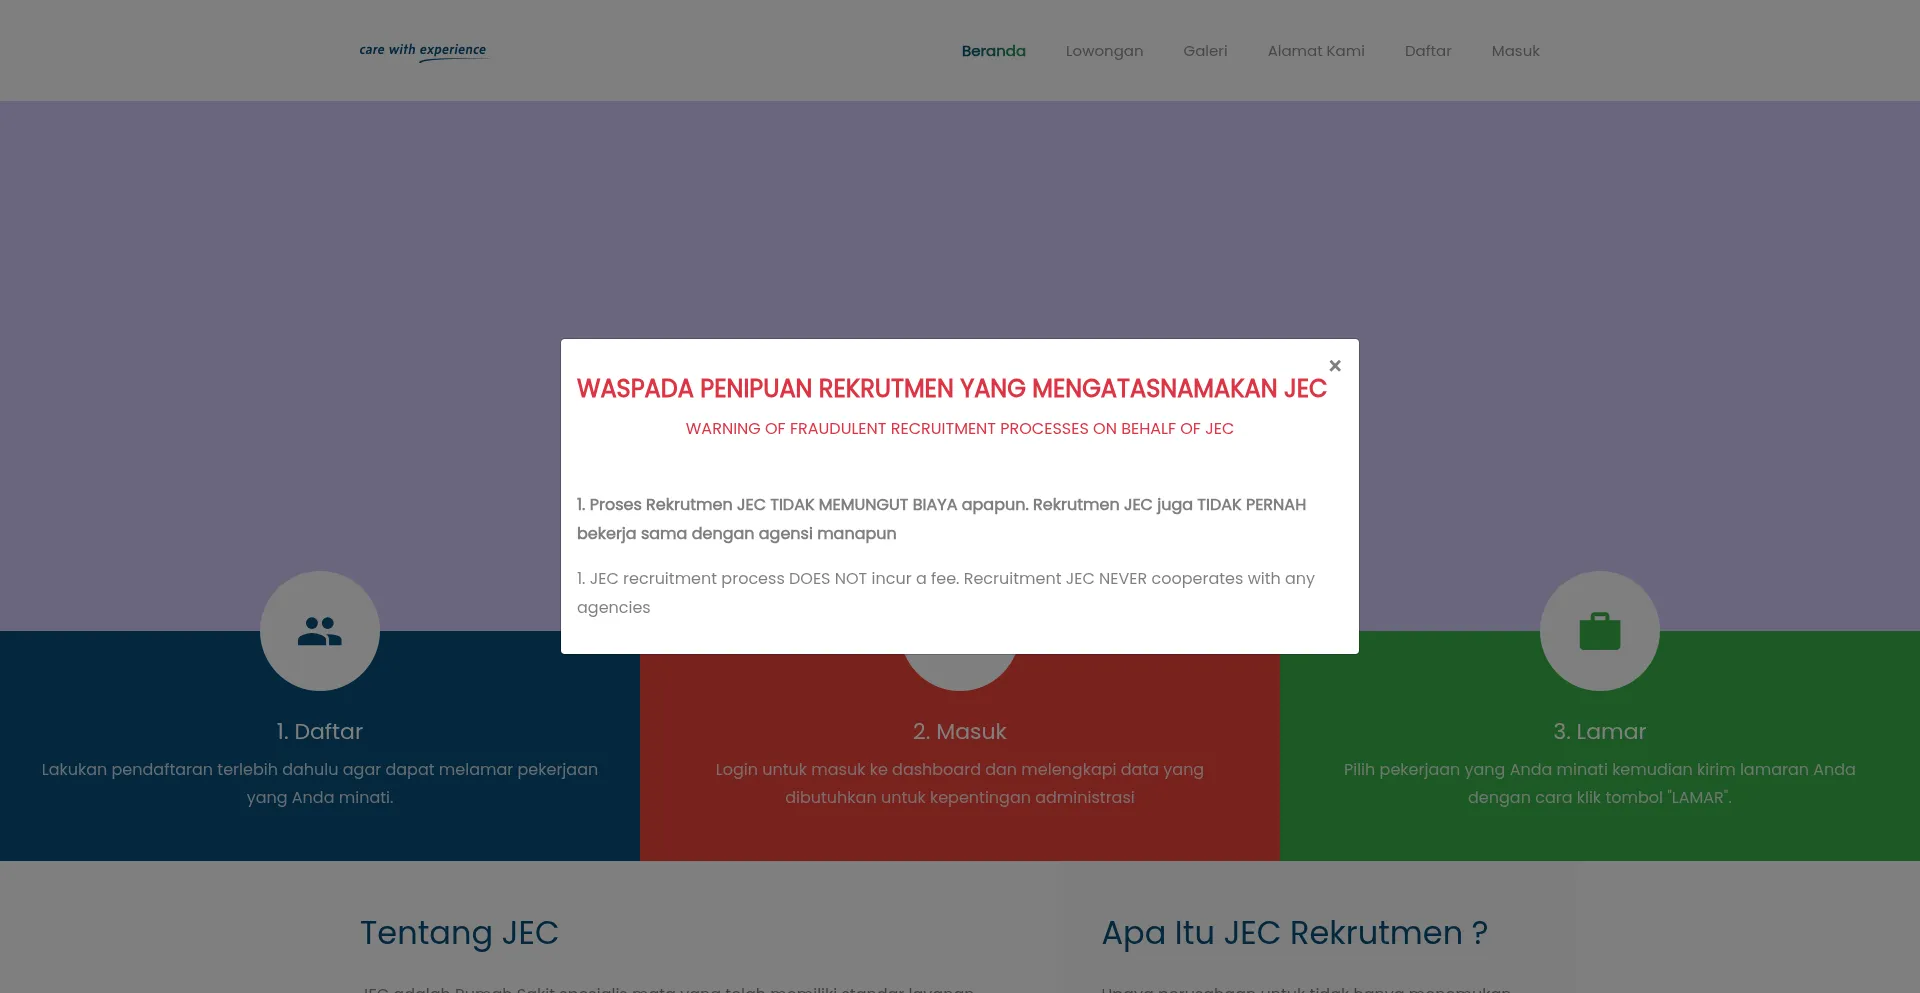Click the 'Apa Itu JEC Rekrutmen ?' heading
The height and width of the screenshot is (993, 1920).
(1295, 933)
